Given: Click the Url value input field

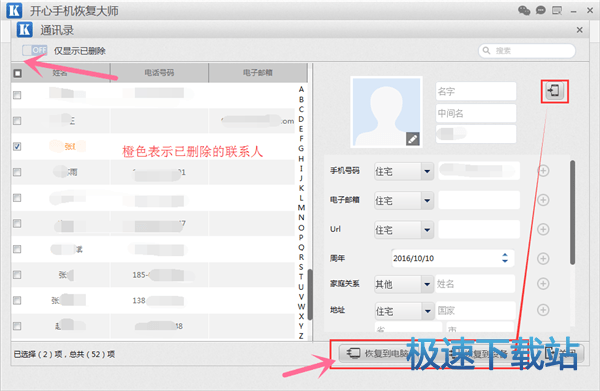Looking at the screenshot, I should (479, 229).
